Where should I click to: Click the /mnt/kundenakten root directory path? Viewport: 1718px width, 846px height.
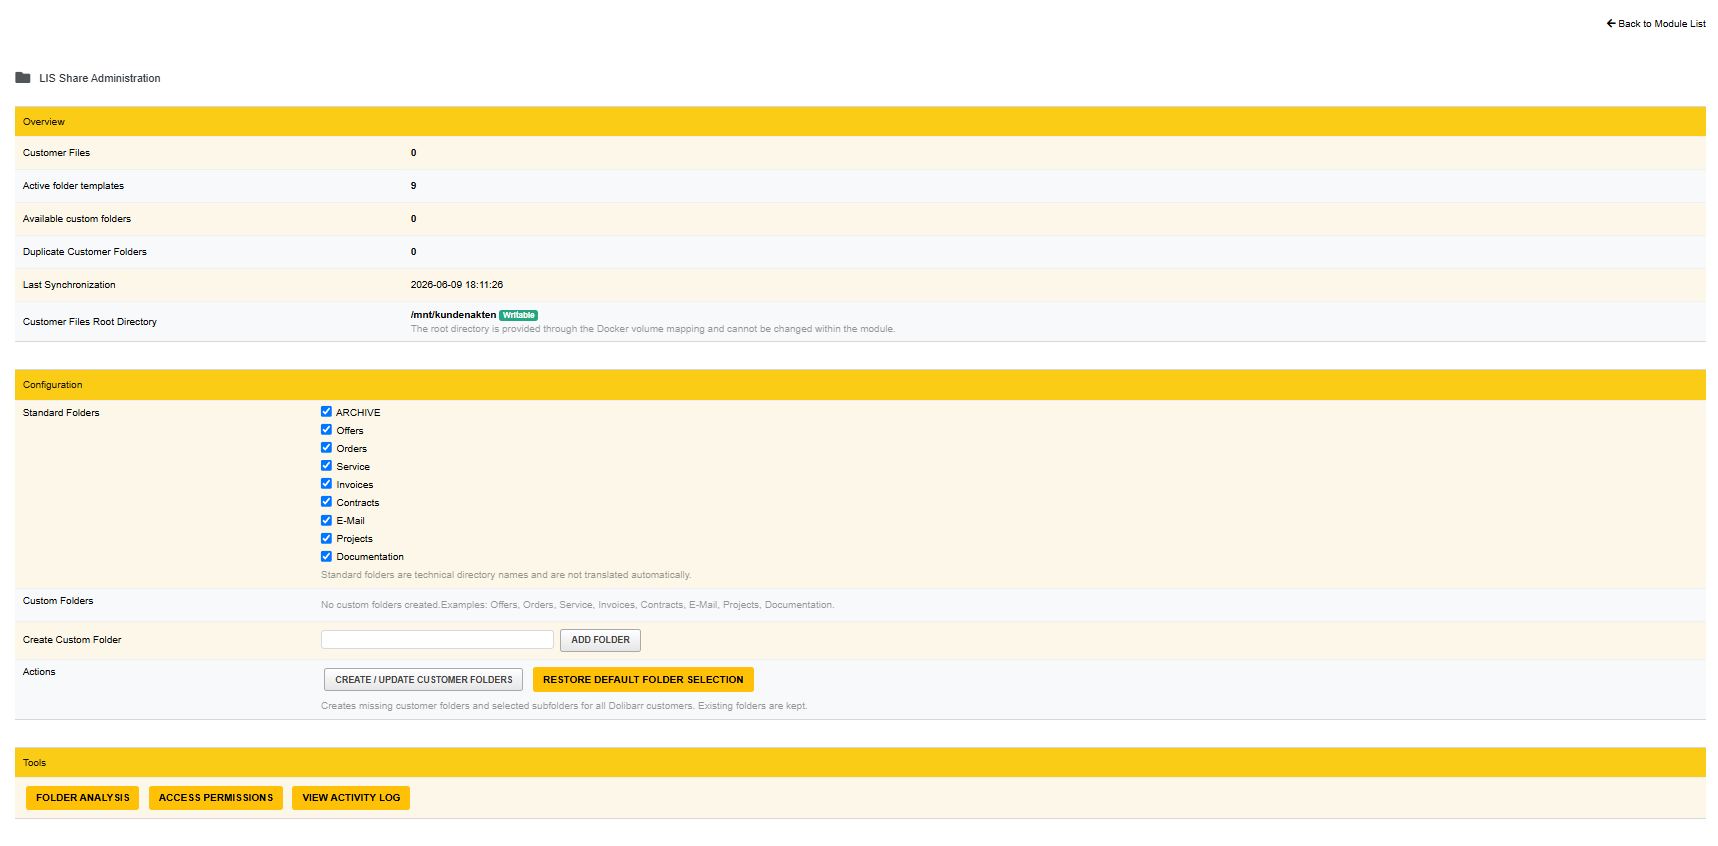pyautogui.click(x=453, y=315)
